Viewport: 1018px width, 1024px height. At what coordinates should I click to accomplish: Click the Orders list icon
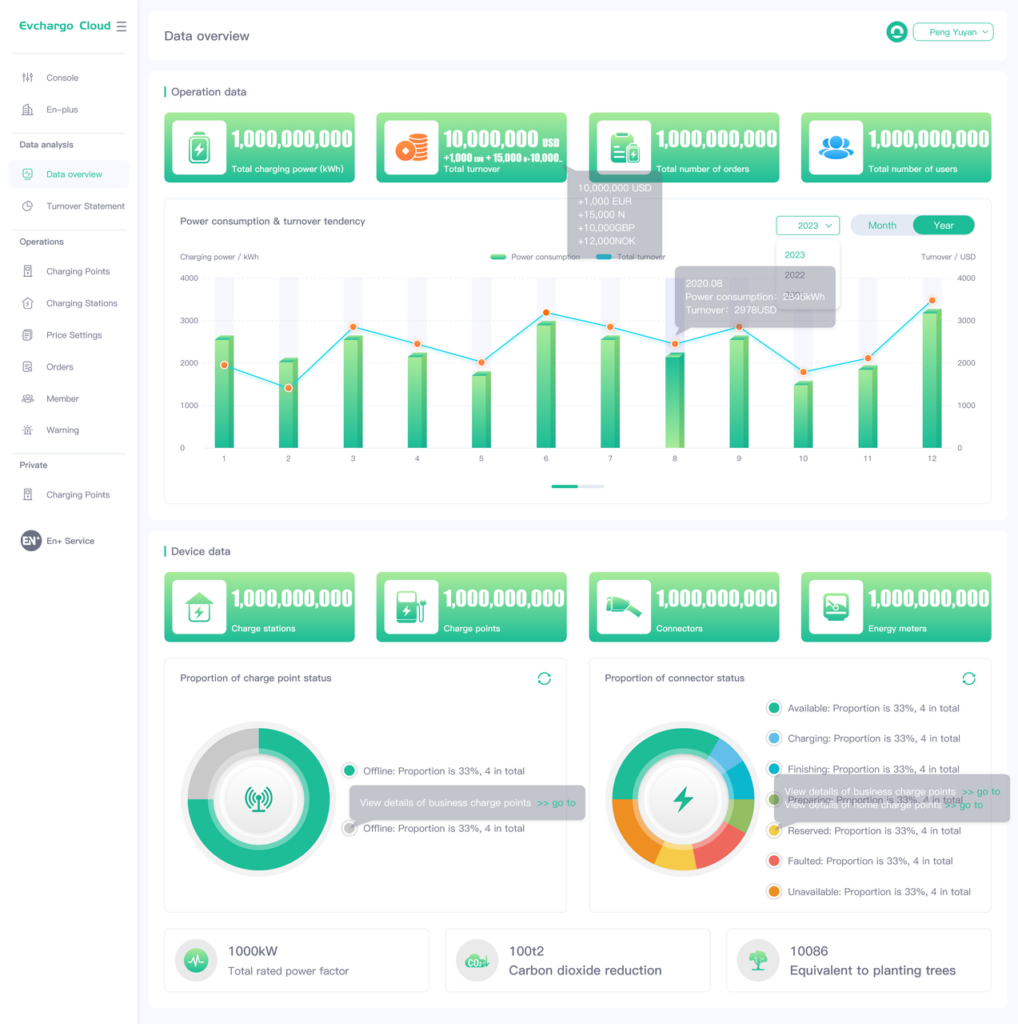(27, 367)
